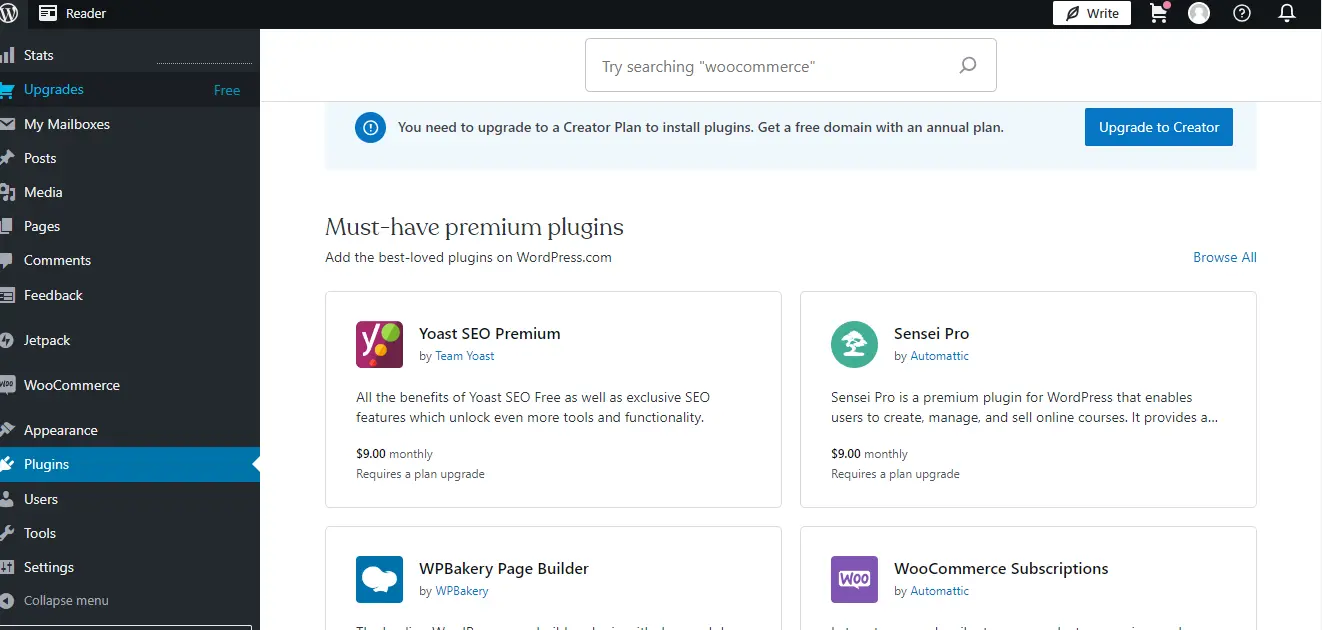Image resolution: width=1322 pixels, height=630 pixels.
Task: Focus the plugin search field
Action: (790, 66)
